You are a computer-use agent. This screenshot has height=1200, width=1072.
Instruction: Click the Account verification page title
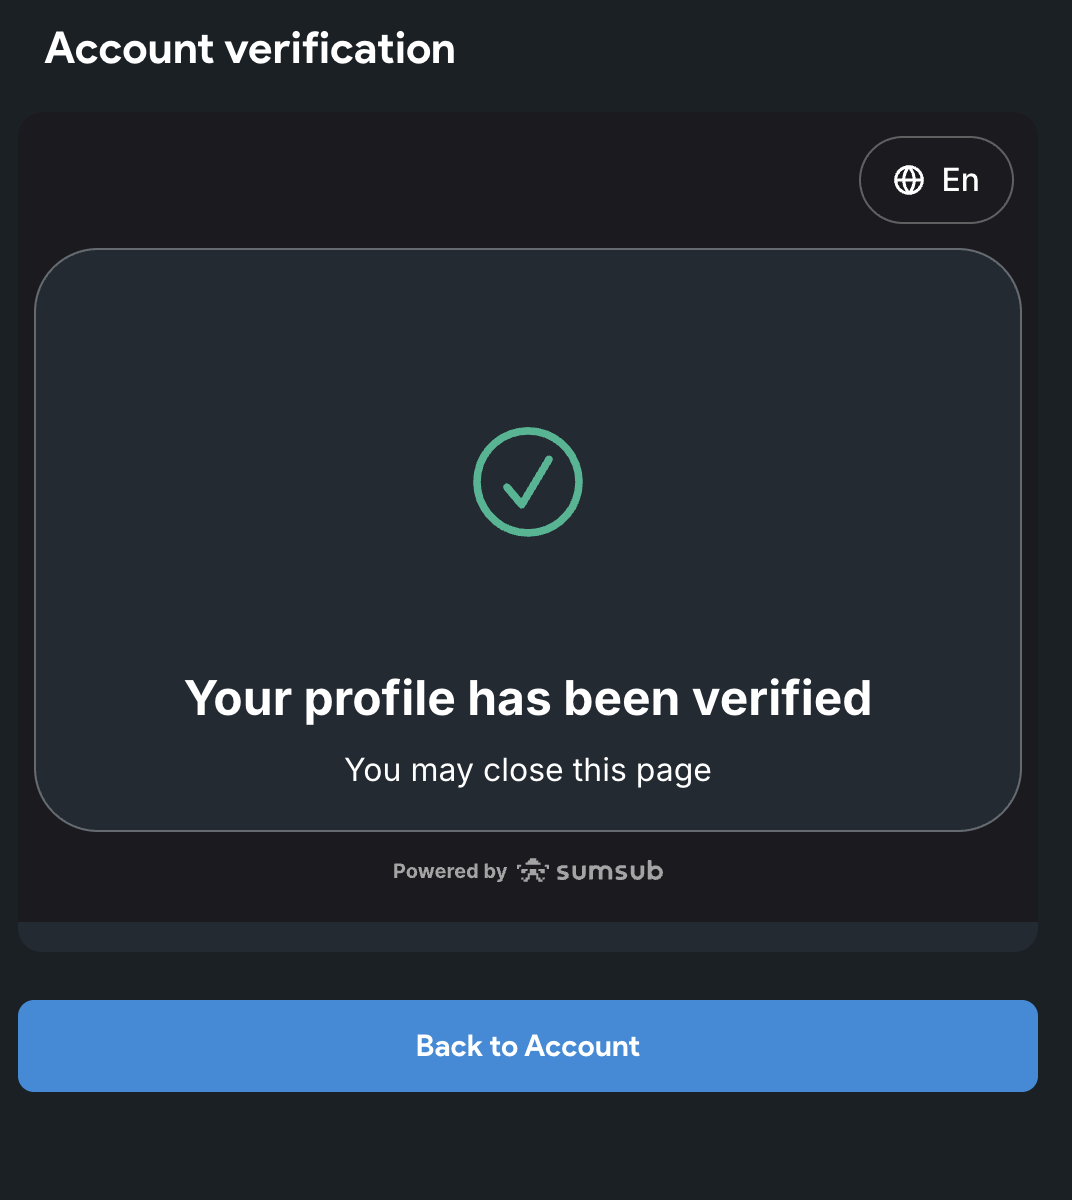250,48
